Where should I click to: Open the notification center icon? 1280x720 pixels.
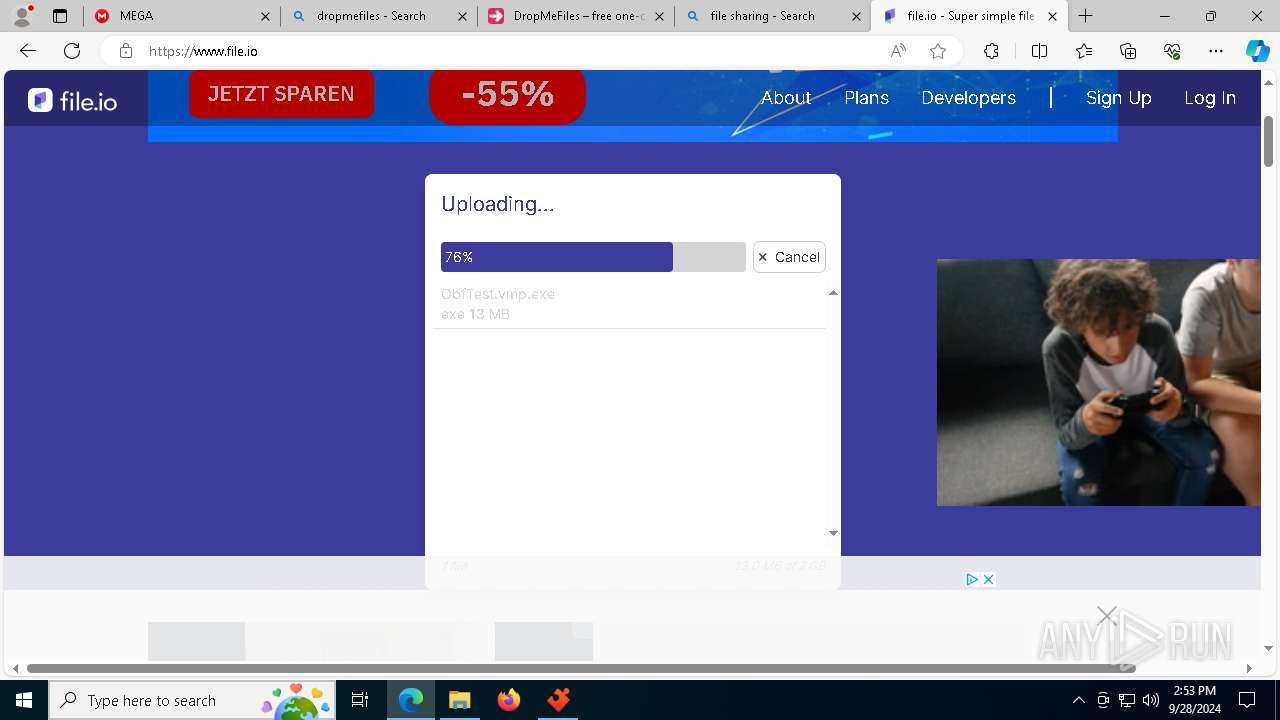pyautogui.click(x=1247, y=700)
